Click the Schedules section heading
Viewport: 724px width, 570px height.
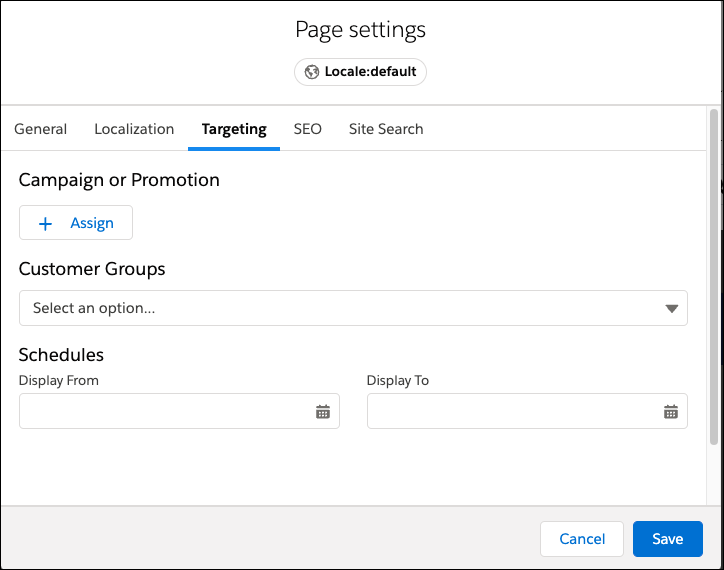point(61,355)
